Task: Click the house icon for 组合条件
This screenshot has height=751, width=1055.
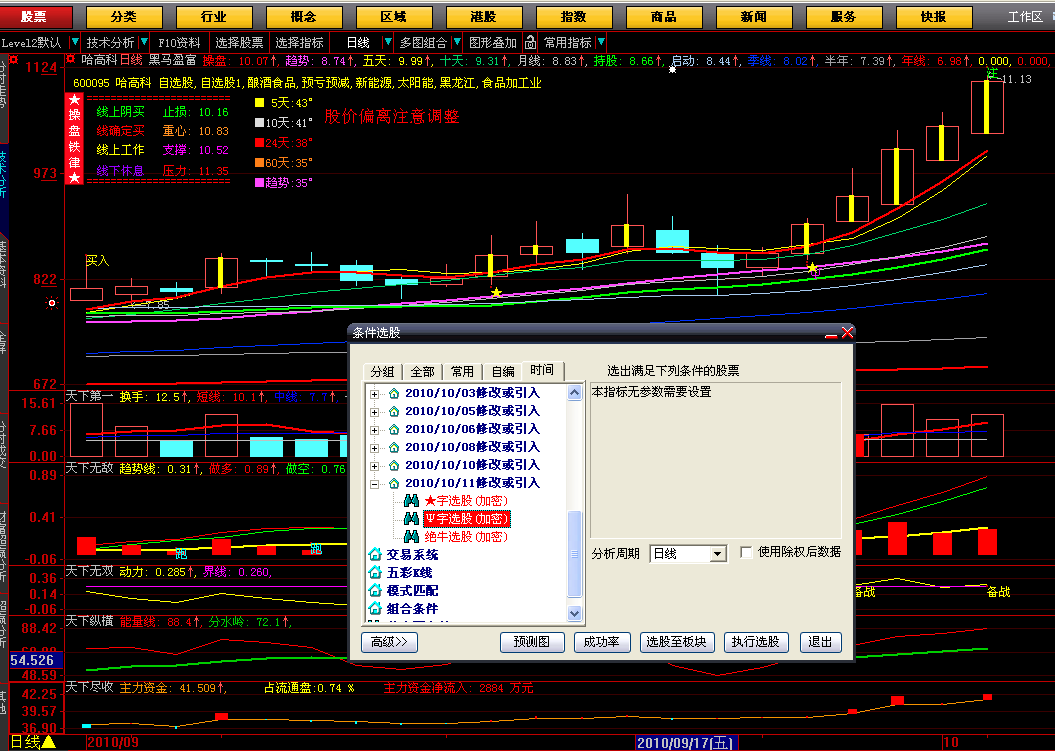Action: 375,609
